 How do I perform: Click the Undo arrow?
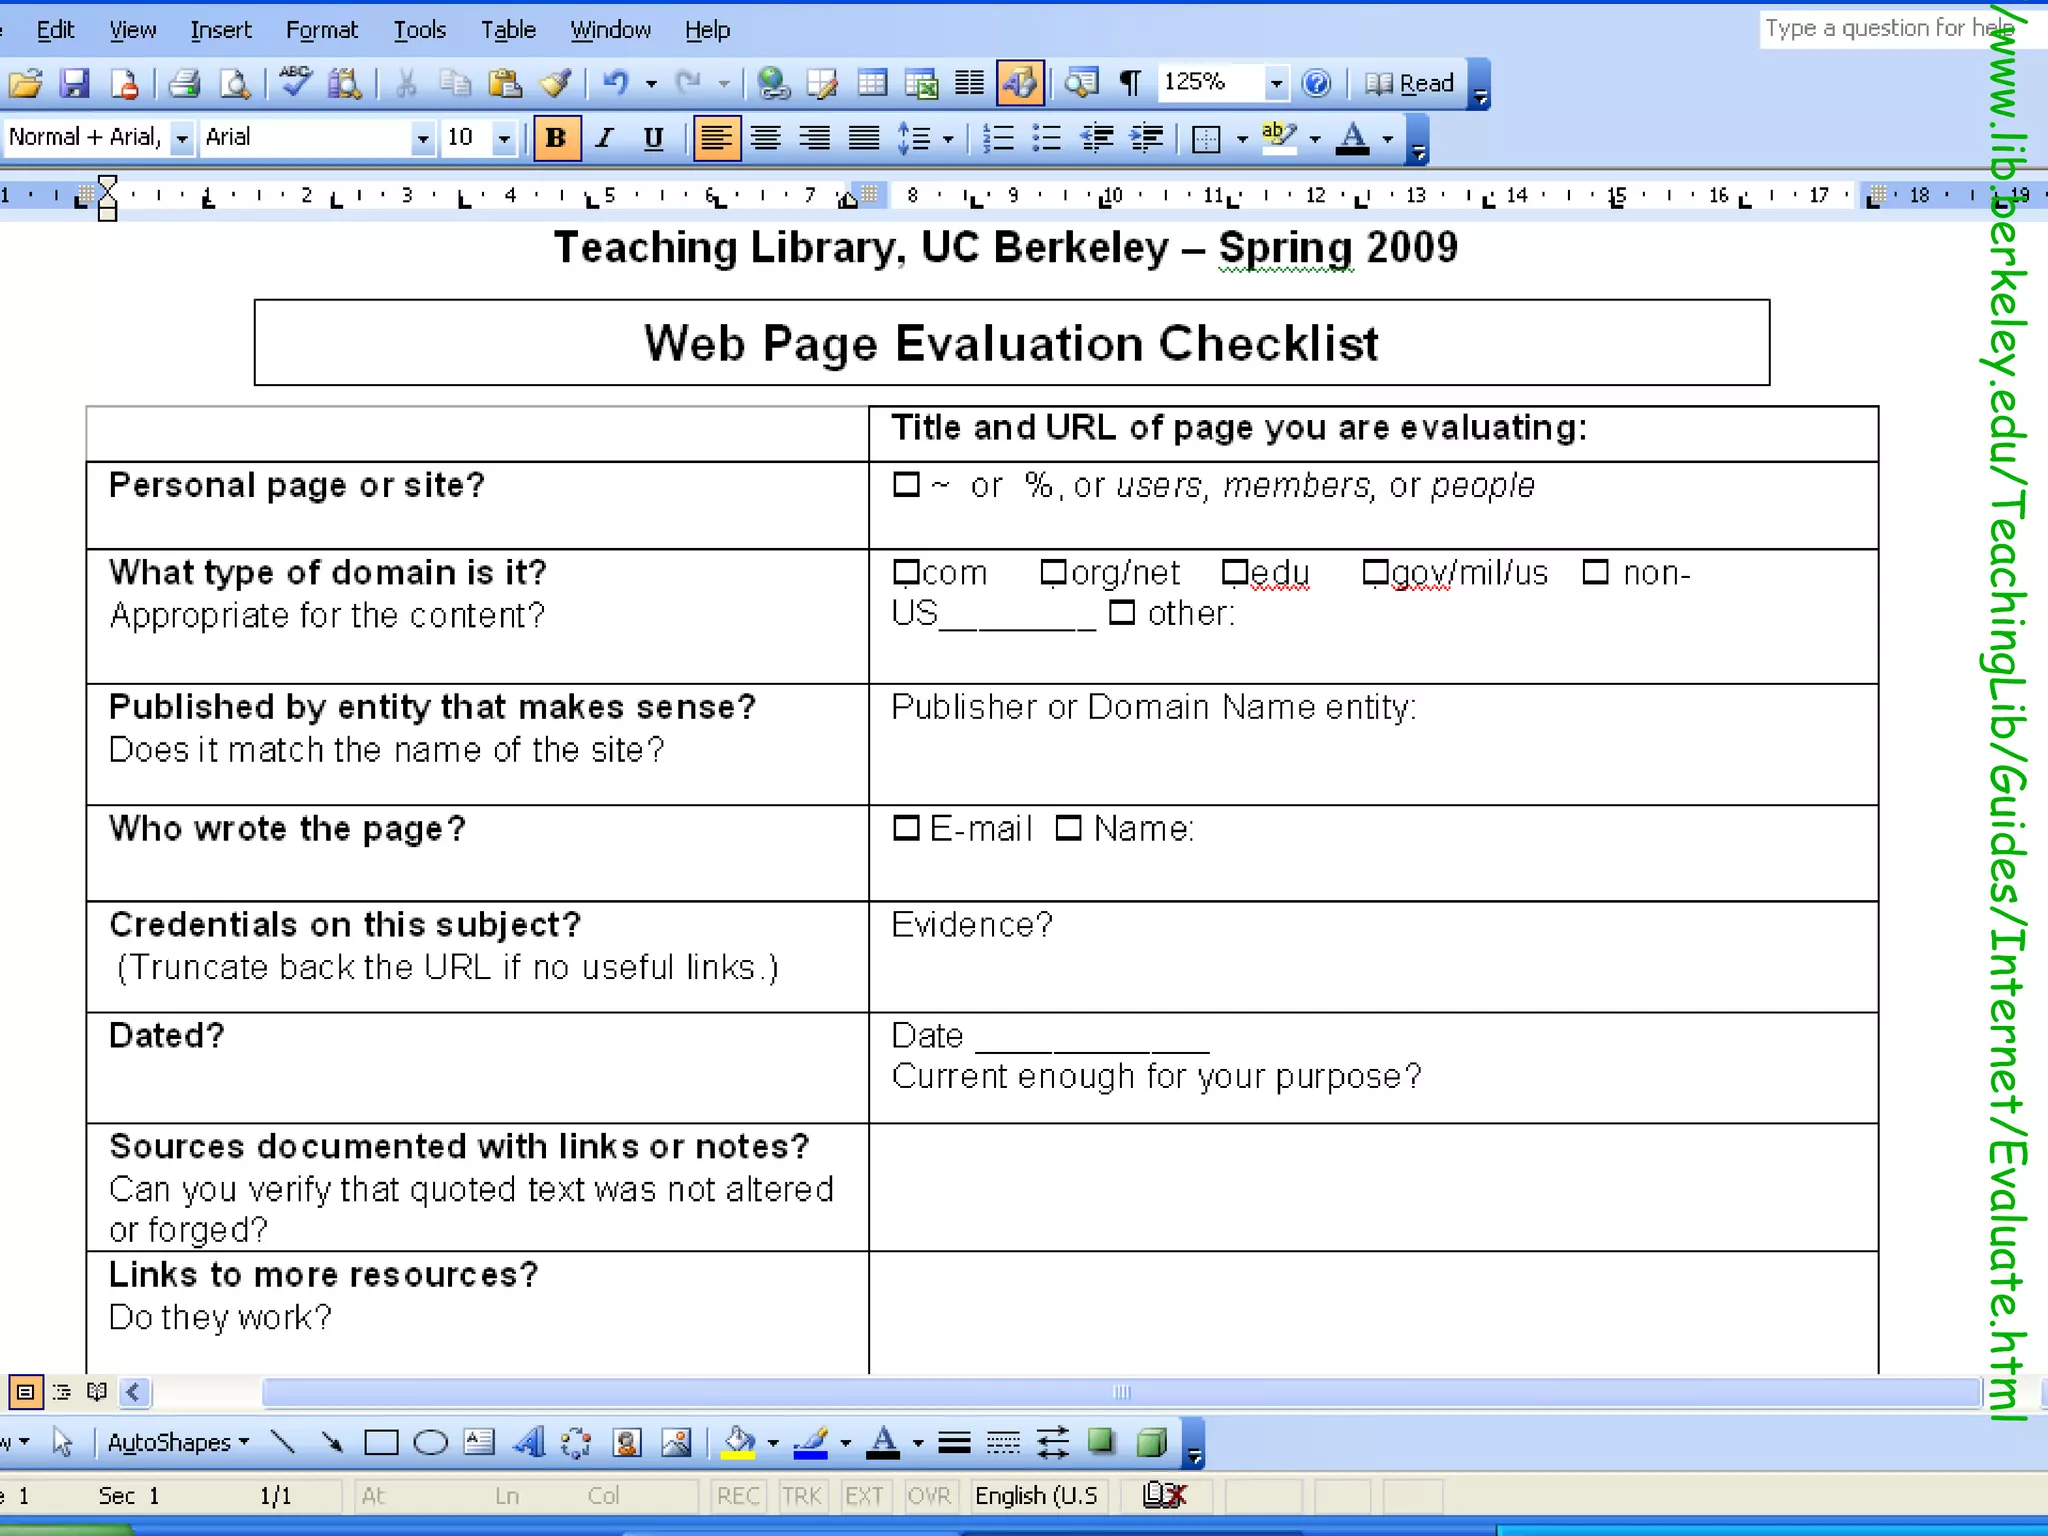coord(615,83)
